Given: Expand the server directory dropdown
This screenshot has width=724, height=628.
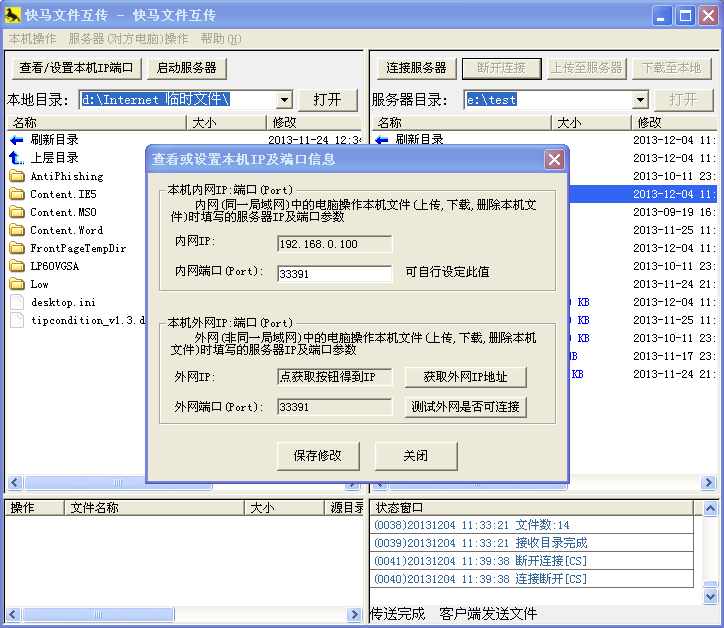Looking at the screenshot, I should (x=640, y=100).
